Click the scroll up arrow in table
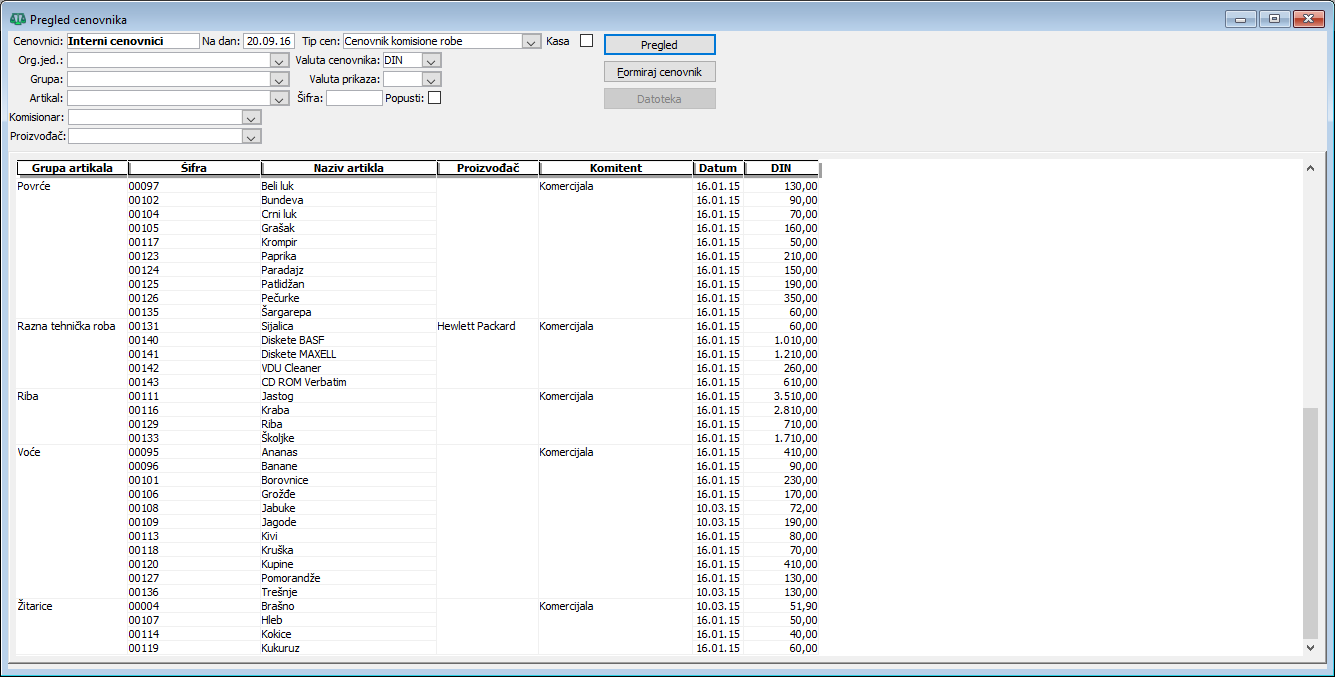This screenshot has height=677, width=1335. point(1310,168)
